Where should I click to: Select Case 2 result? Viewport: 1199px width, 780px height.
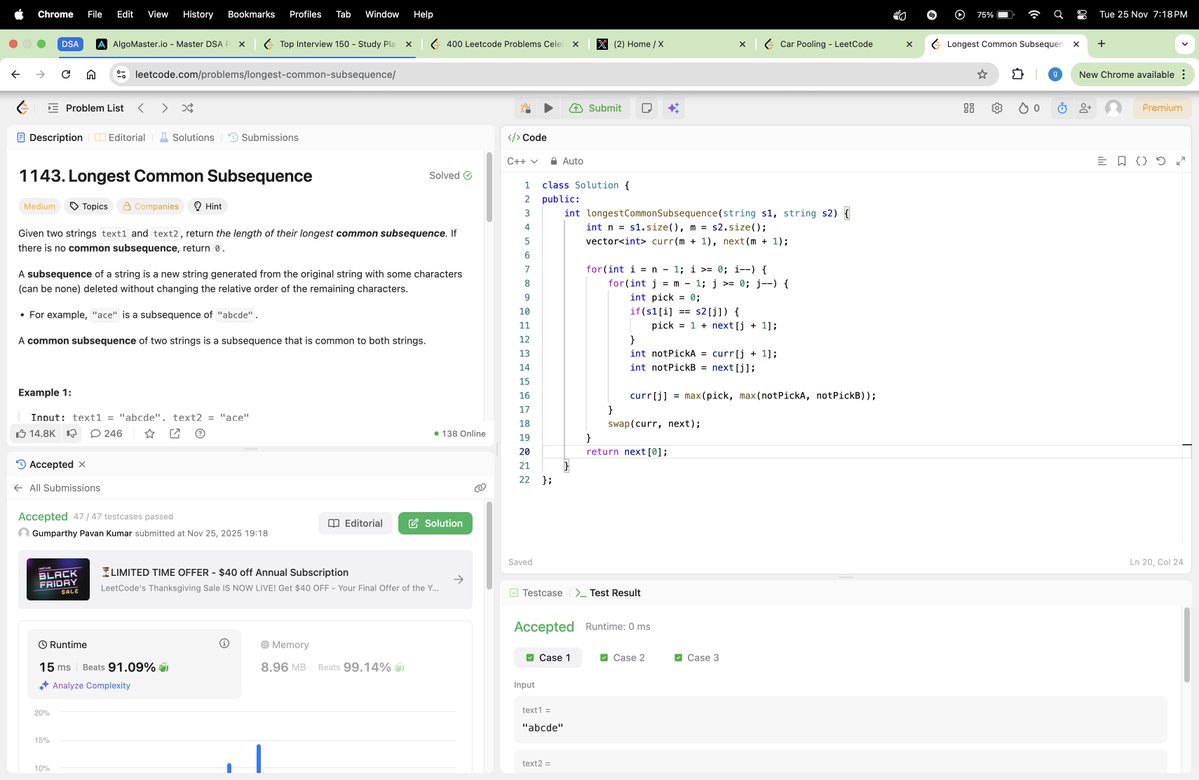point(622,658)
